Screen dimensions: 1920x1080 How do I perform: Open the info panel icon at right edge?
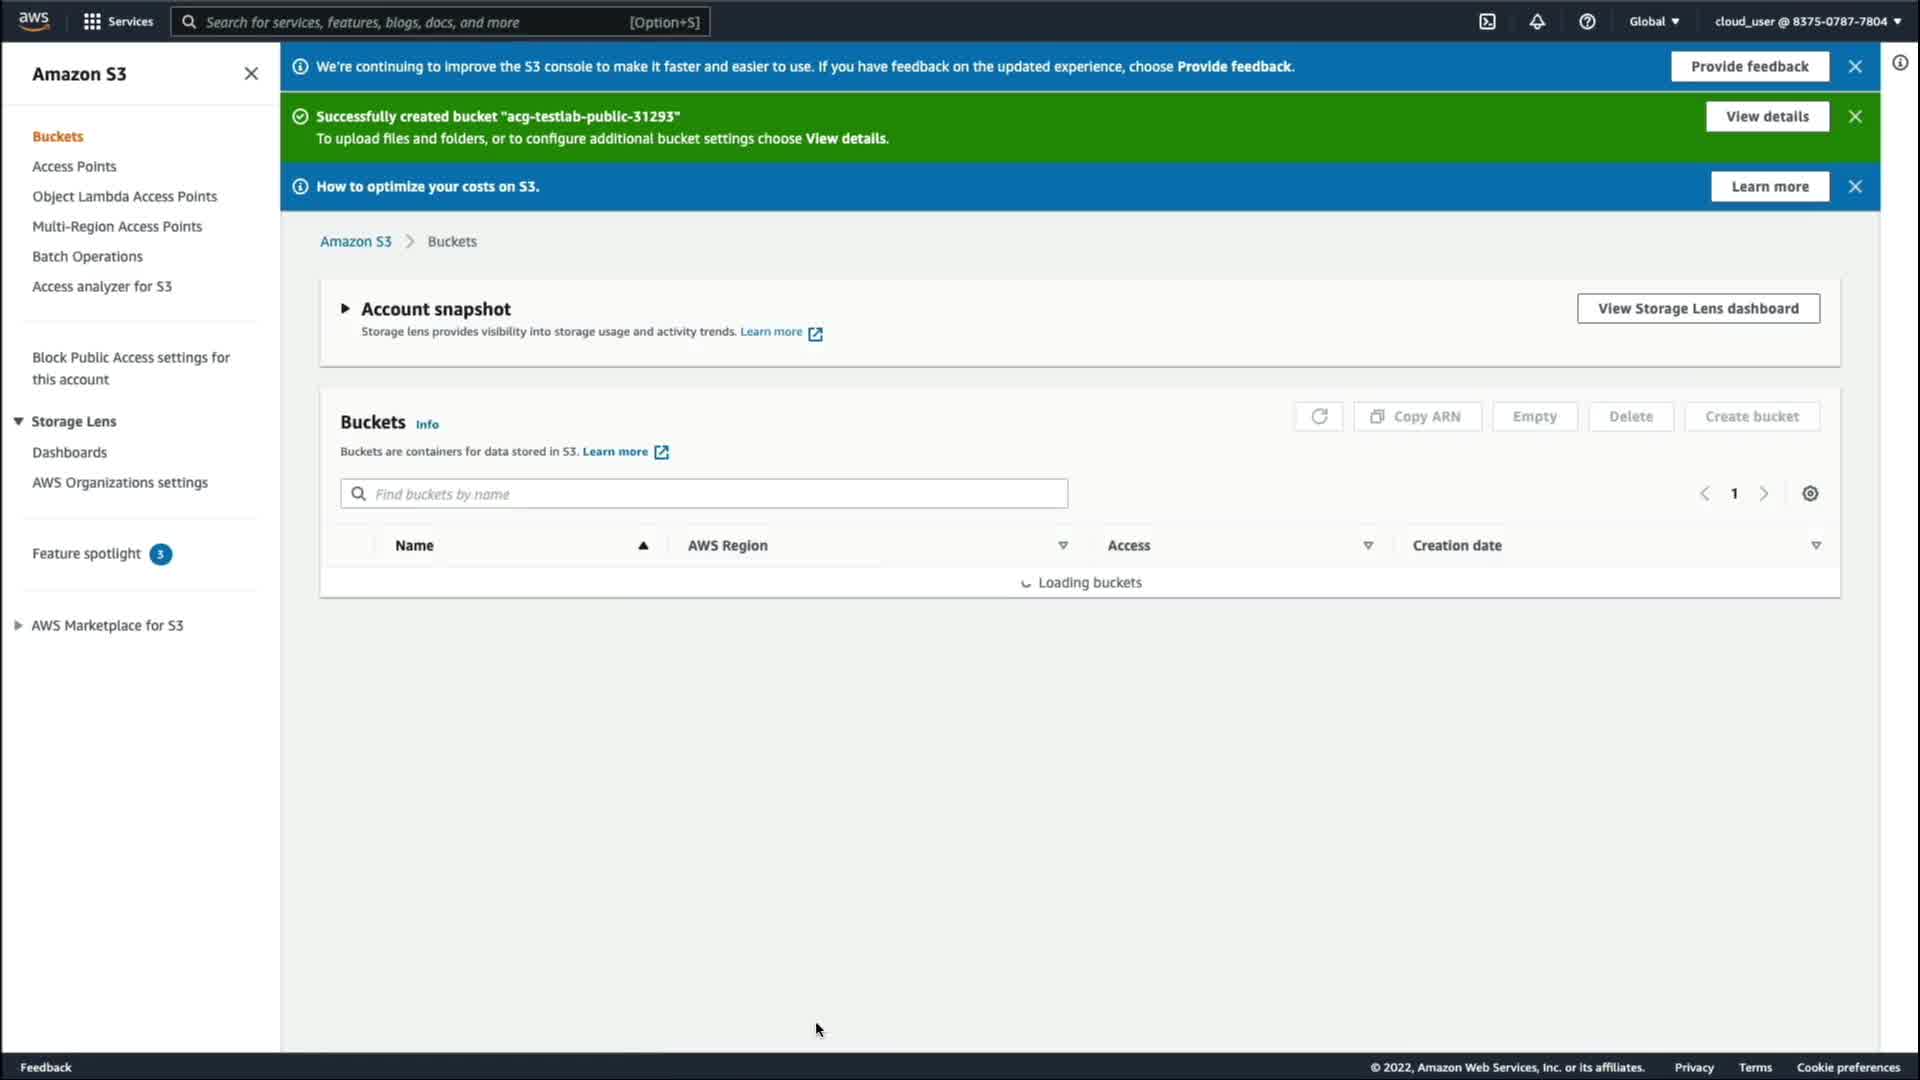point(1900,63)
